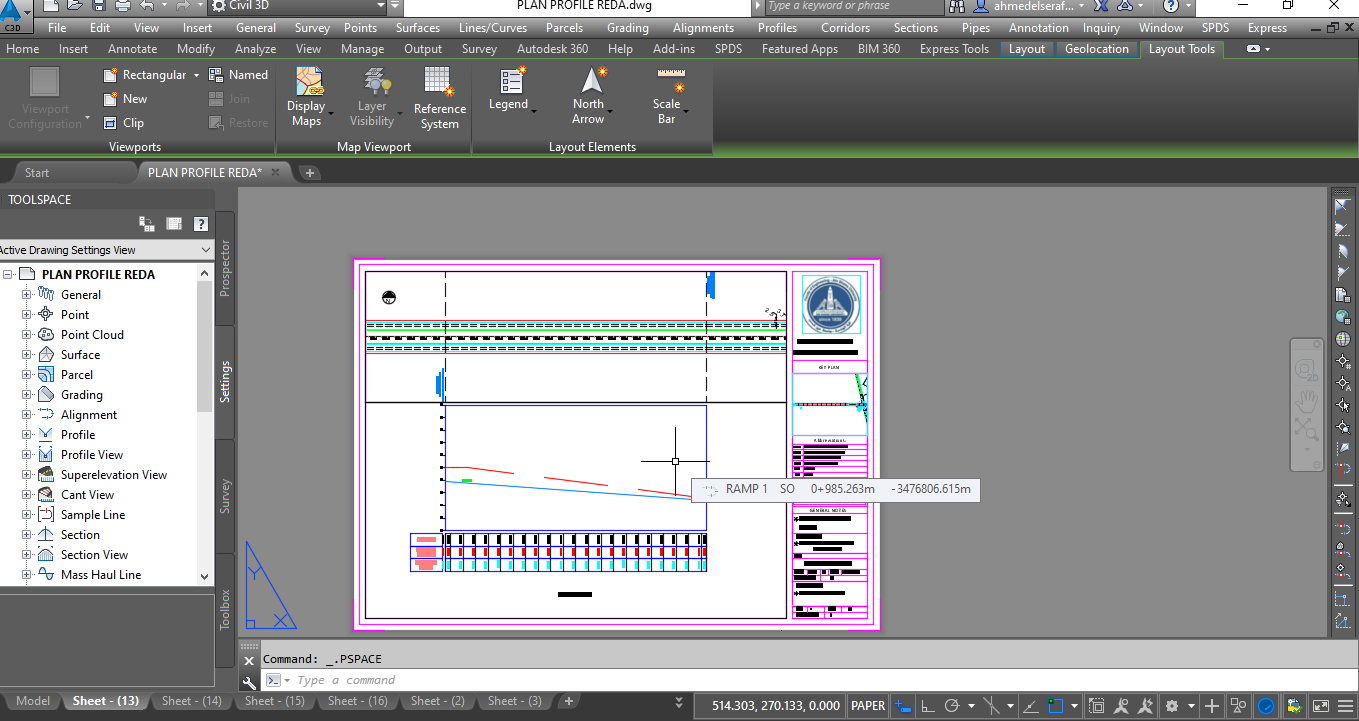Open Named viewports dialog

pos(238,75)
